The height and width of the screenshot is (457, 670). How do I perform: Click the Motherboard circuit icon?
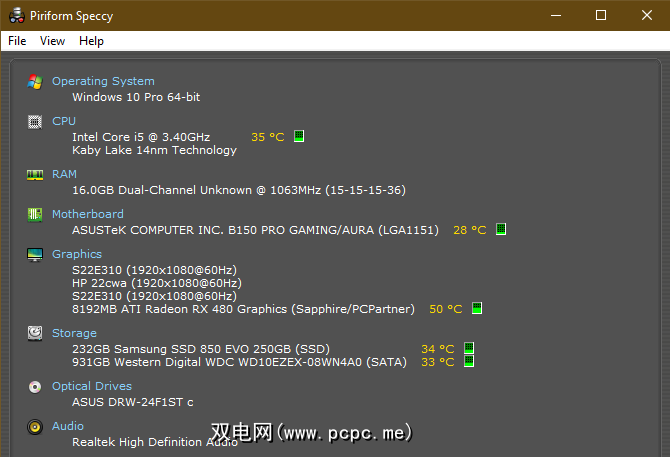(x=35, y=214)
